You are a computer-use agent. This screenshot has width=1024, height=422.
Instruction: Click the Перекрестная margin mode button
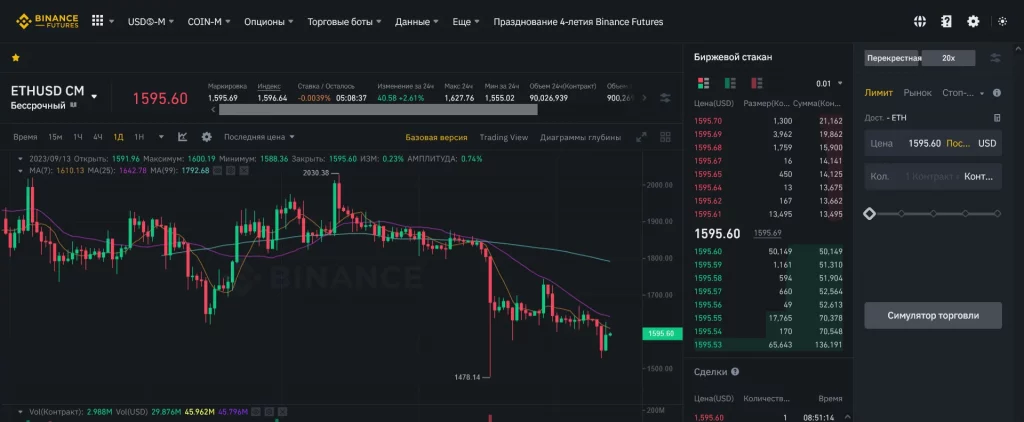click(x=893, y=58)
